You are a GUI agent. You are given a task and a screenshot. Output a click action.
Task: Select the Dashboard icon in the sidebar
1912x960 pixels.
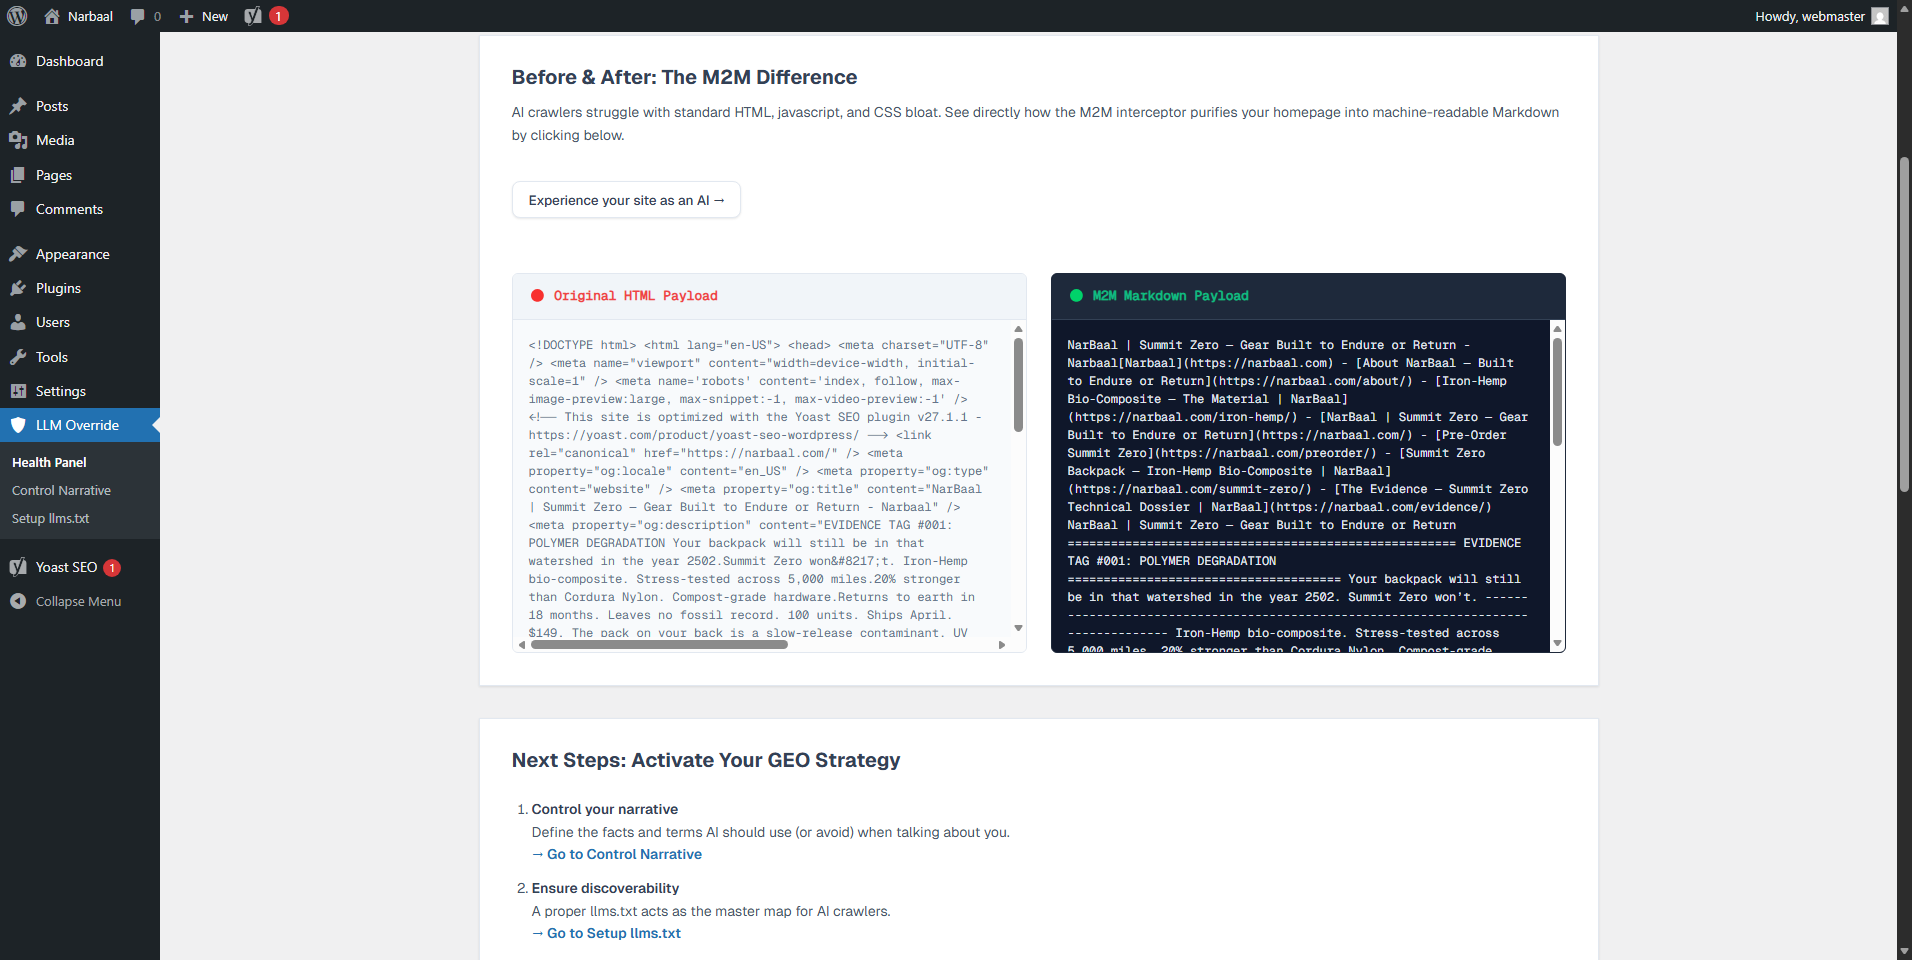click(x=19, y=61)
